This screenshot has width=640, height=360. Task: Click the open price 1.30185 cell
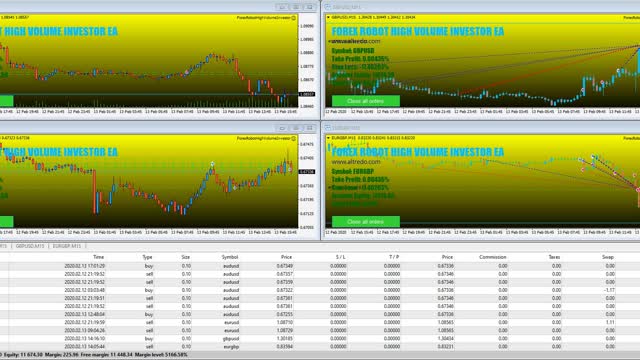pos(285,338)
